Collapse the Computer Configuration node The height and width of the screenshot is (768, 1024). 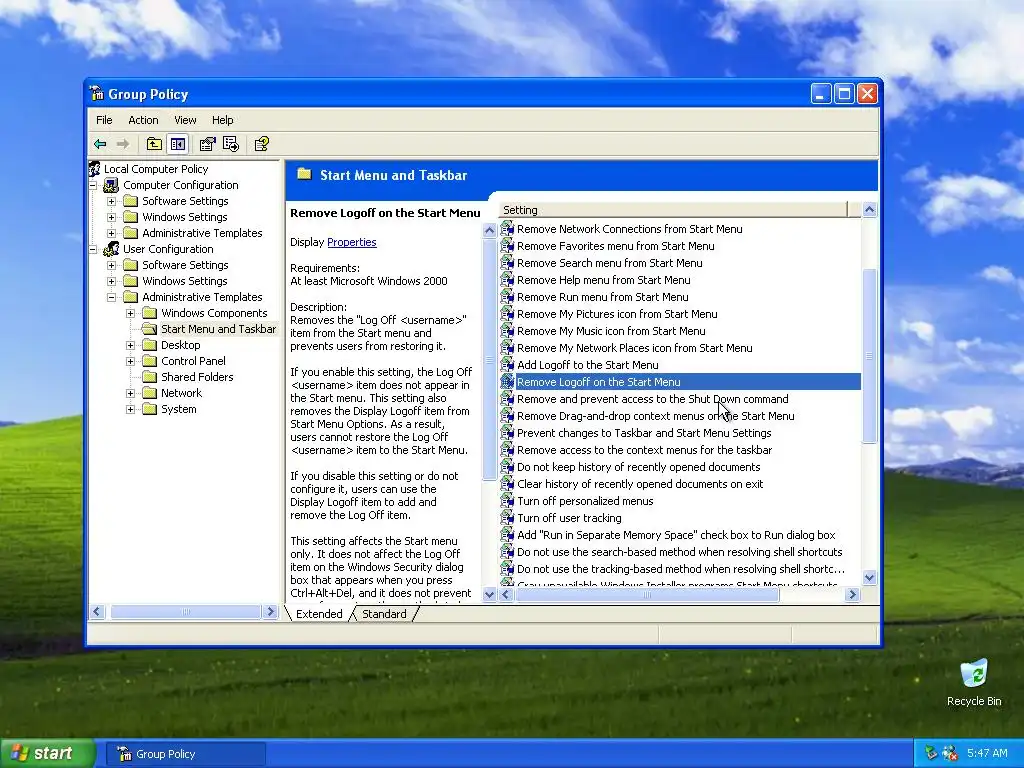point(93,185)
